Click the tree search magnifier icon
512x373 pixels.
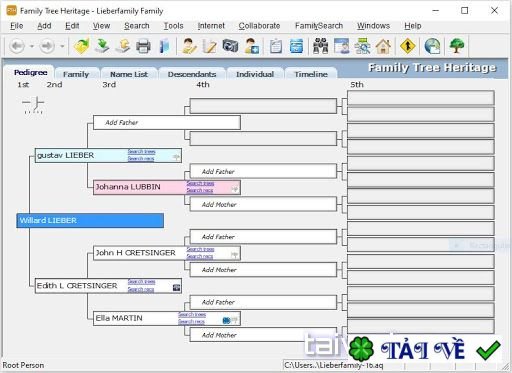pos(362,46)
